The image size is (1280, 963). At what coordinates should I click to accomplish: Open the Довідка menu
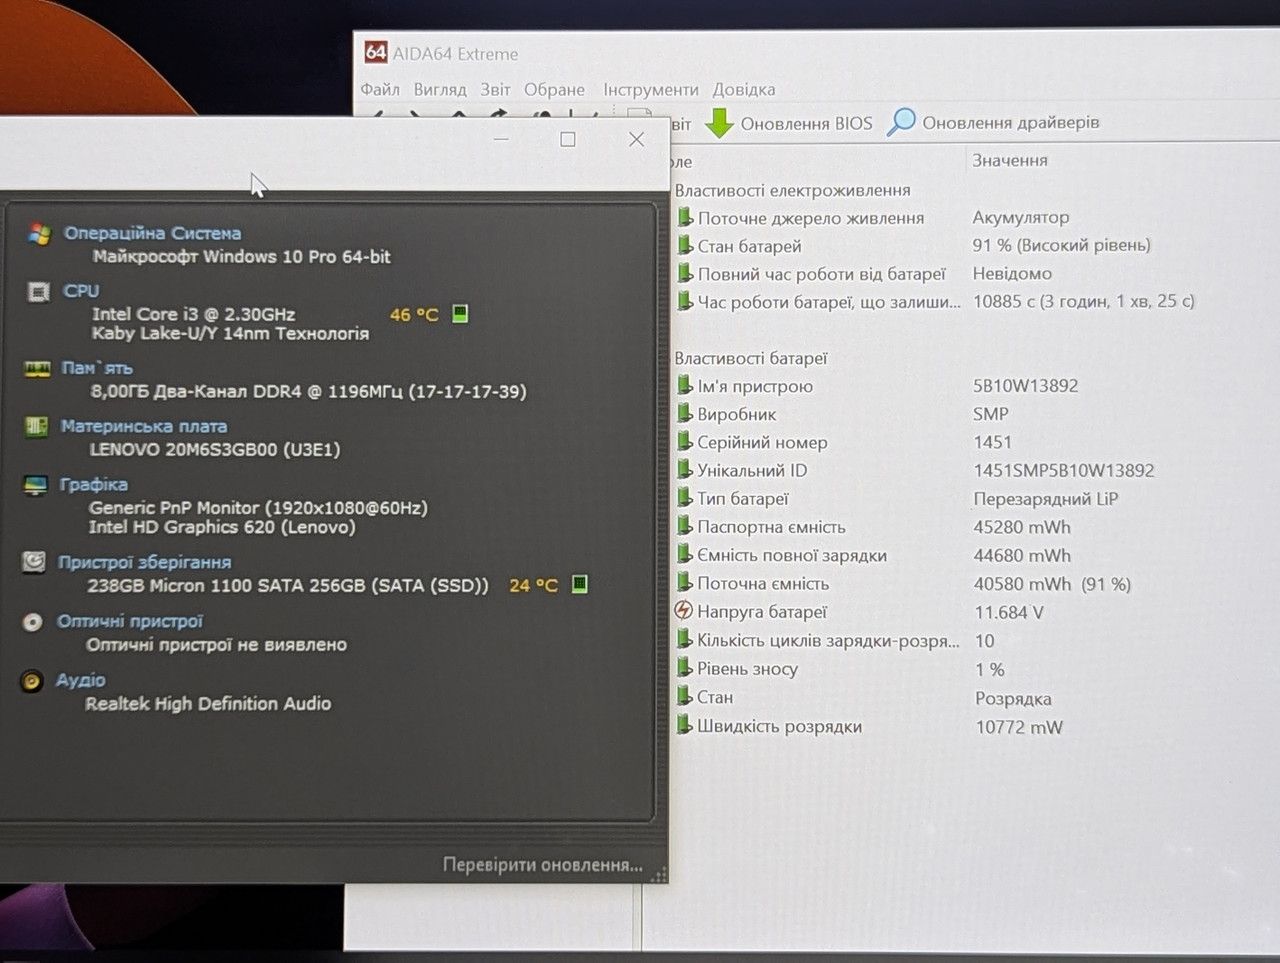(x=743, y=89)
